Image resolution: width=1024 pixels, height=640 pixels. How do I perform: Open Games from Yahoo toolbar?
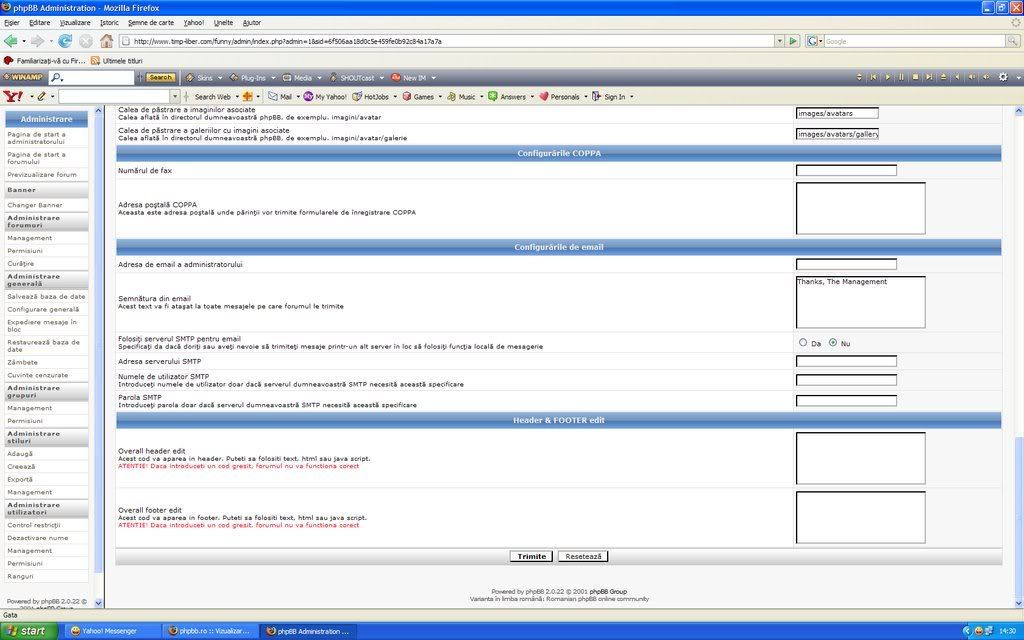tap(418, 97)
